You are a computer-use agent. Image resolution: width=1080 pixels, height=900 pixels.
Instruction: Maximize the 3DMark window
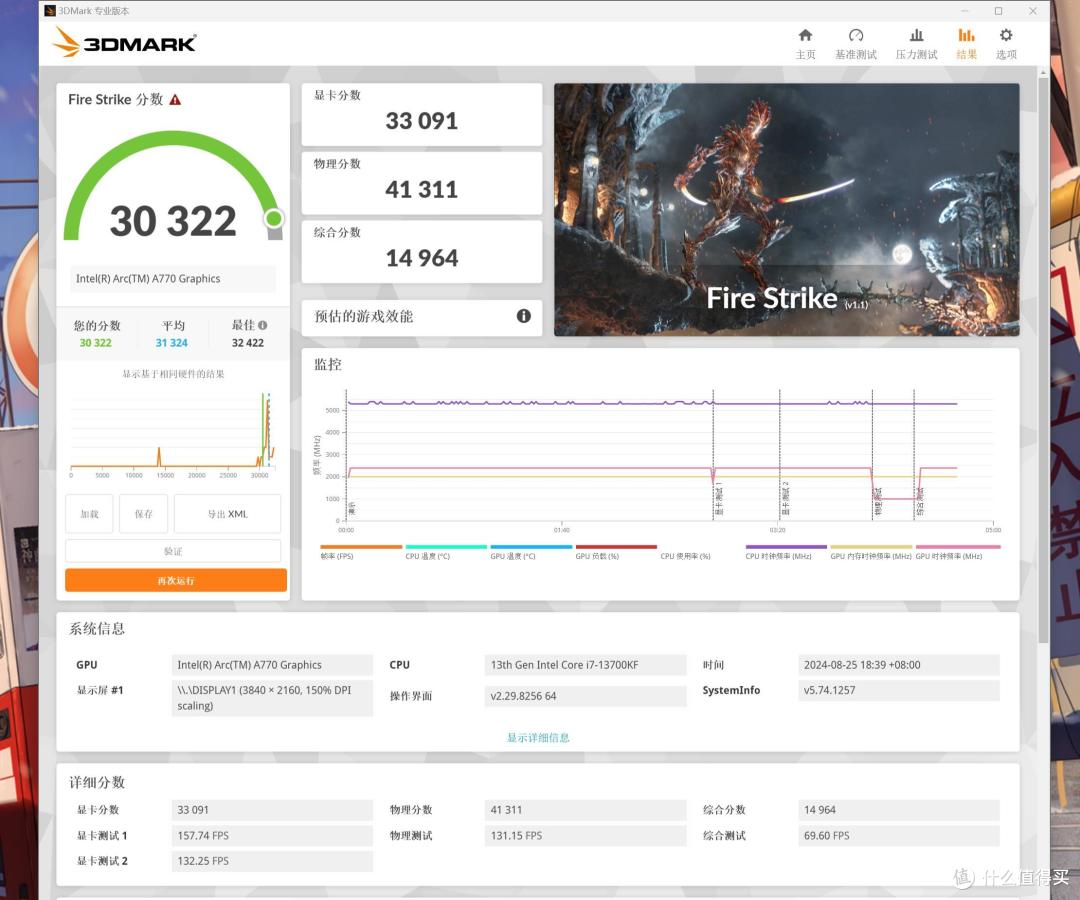coord(998,11)
